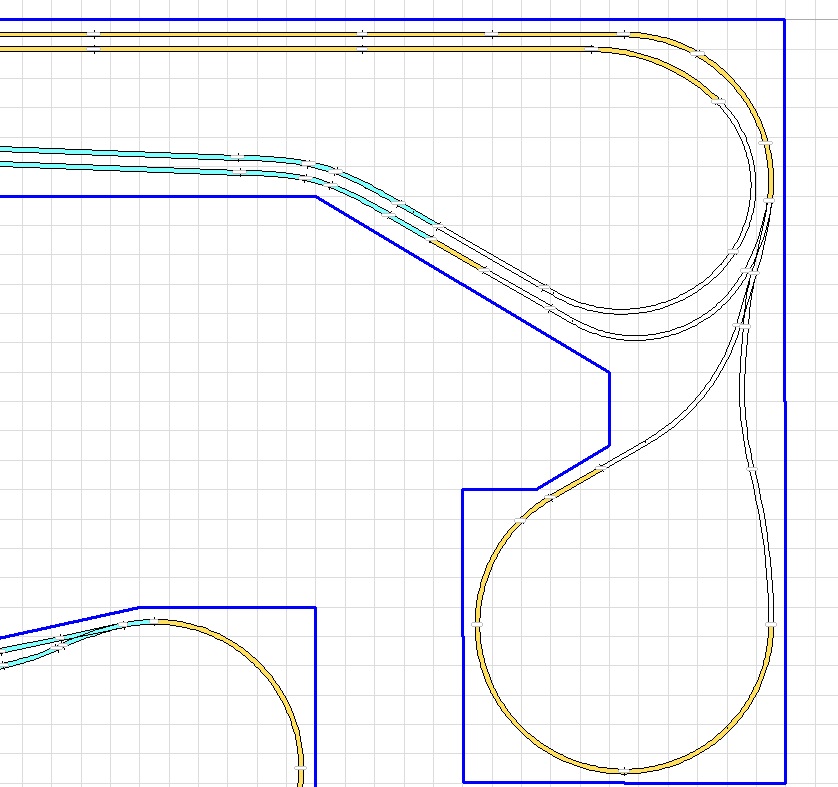Select the upper cyan track on the left
Screen dimensions: 838x787
click(x=120, y=152)
